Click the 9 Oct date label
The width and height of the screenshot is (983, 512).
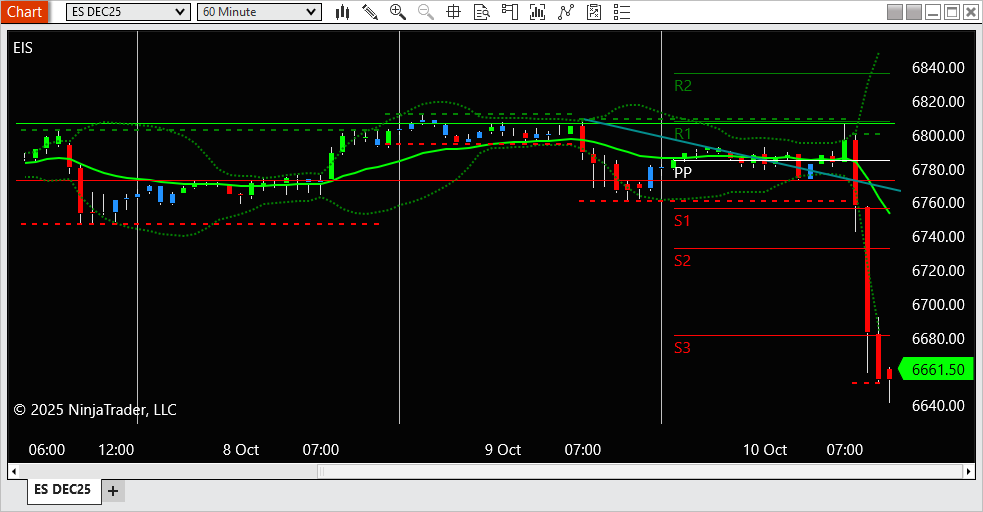click(503, 450)
